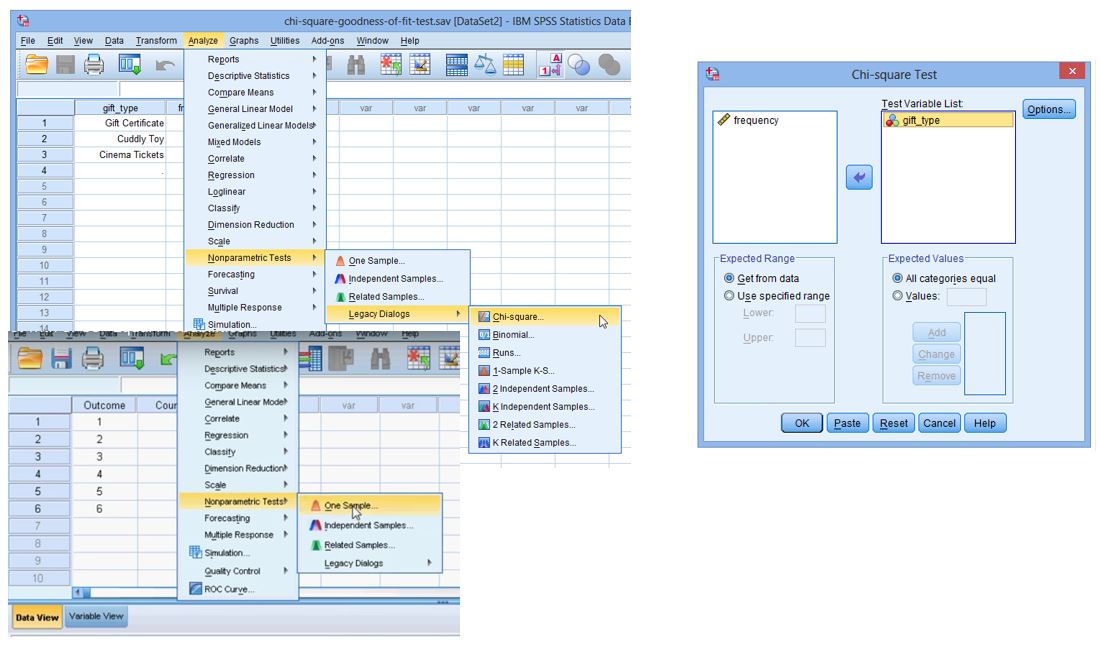Click the Gift Certificate cell

(120, 123)
